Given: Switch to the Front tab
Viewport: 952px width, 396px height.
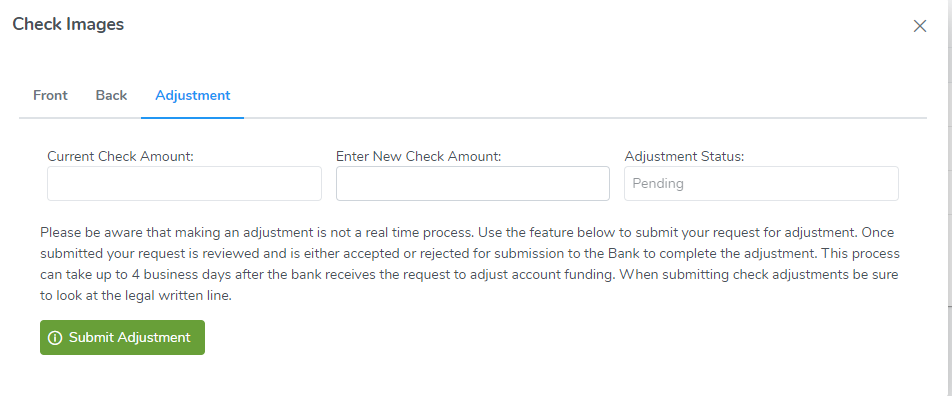Looking at the screenshot, I should coord(50,95).
